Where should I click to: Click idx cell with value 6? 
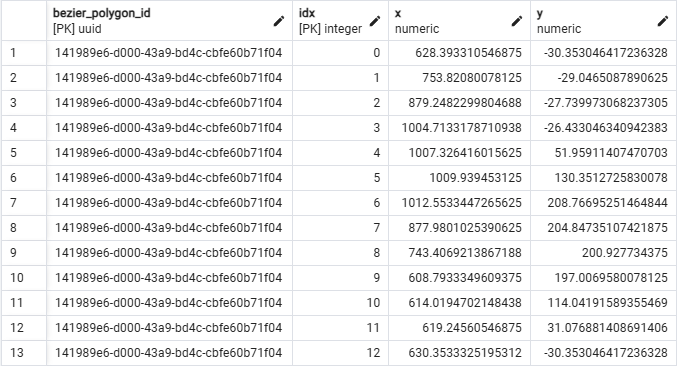pyautogui.click(x=341, y=203)
